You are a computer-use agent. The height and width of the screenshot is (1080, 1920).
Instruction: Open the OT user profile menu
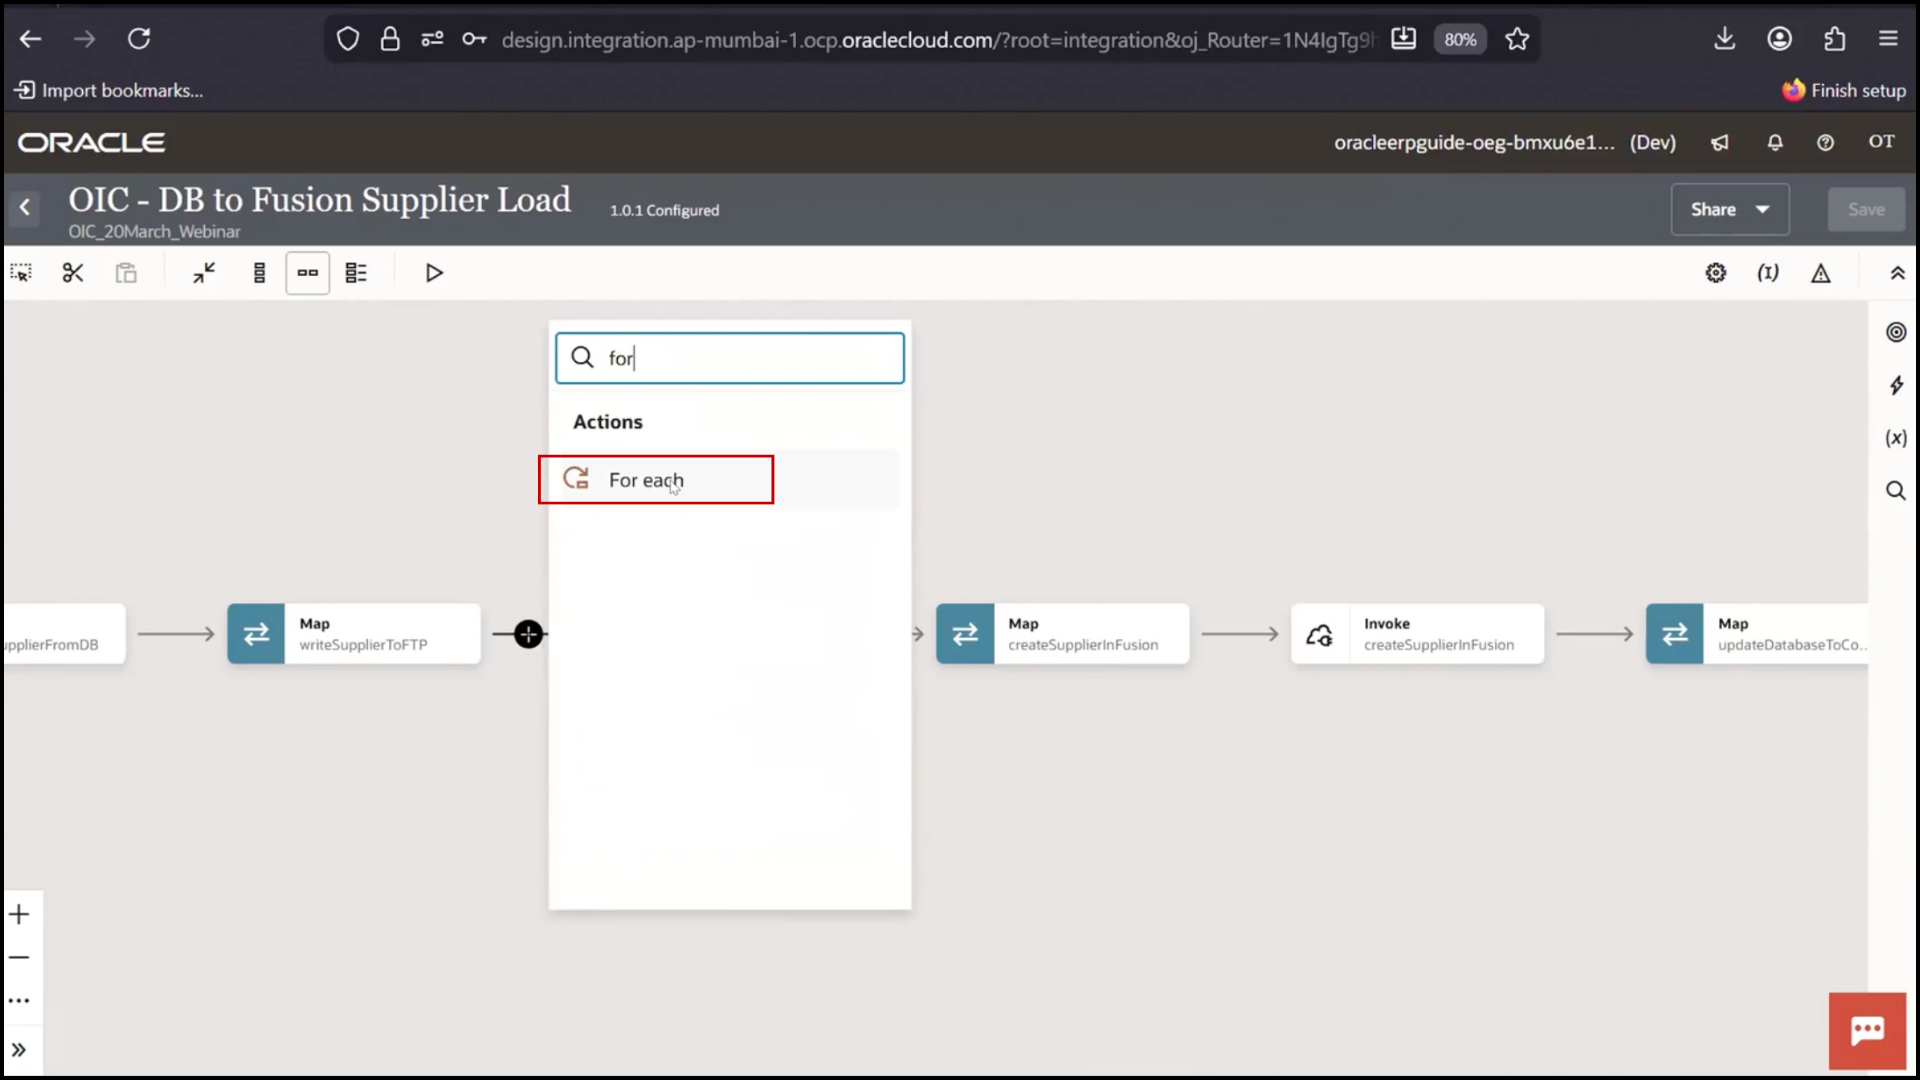click(1881, 142)
